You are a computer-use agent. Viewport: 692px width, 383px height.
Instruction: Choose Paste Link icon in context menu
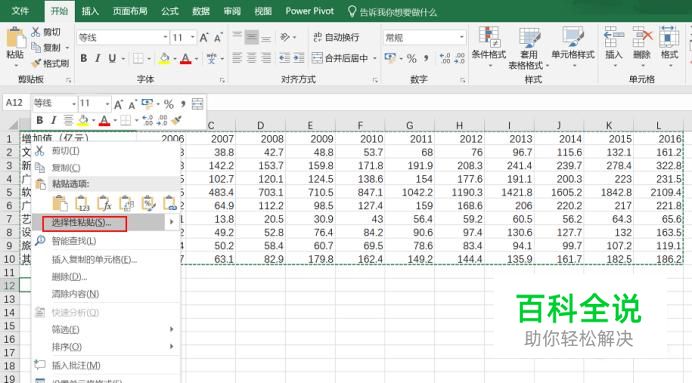tap(169, 203)
